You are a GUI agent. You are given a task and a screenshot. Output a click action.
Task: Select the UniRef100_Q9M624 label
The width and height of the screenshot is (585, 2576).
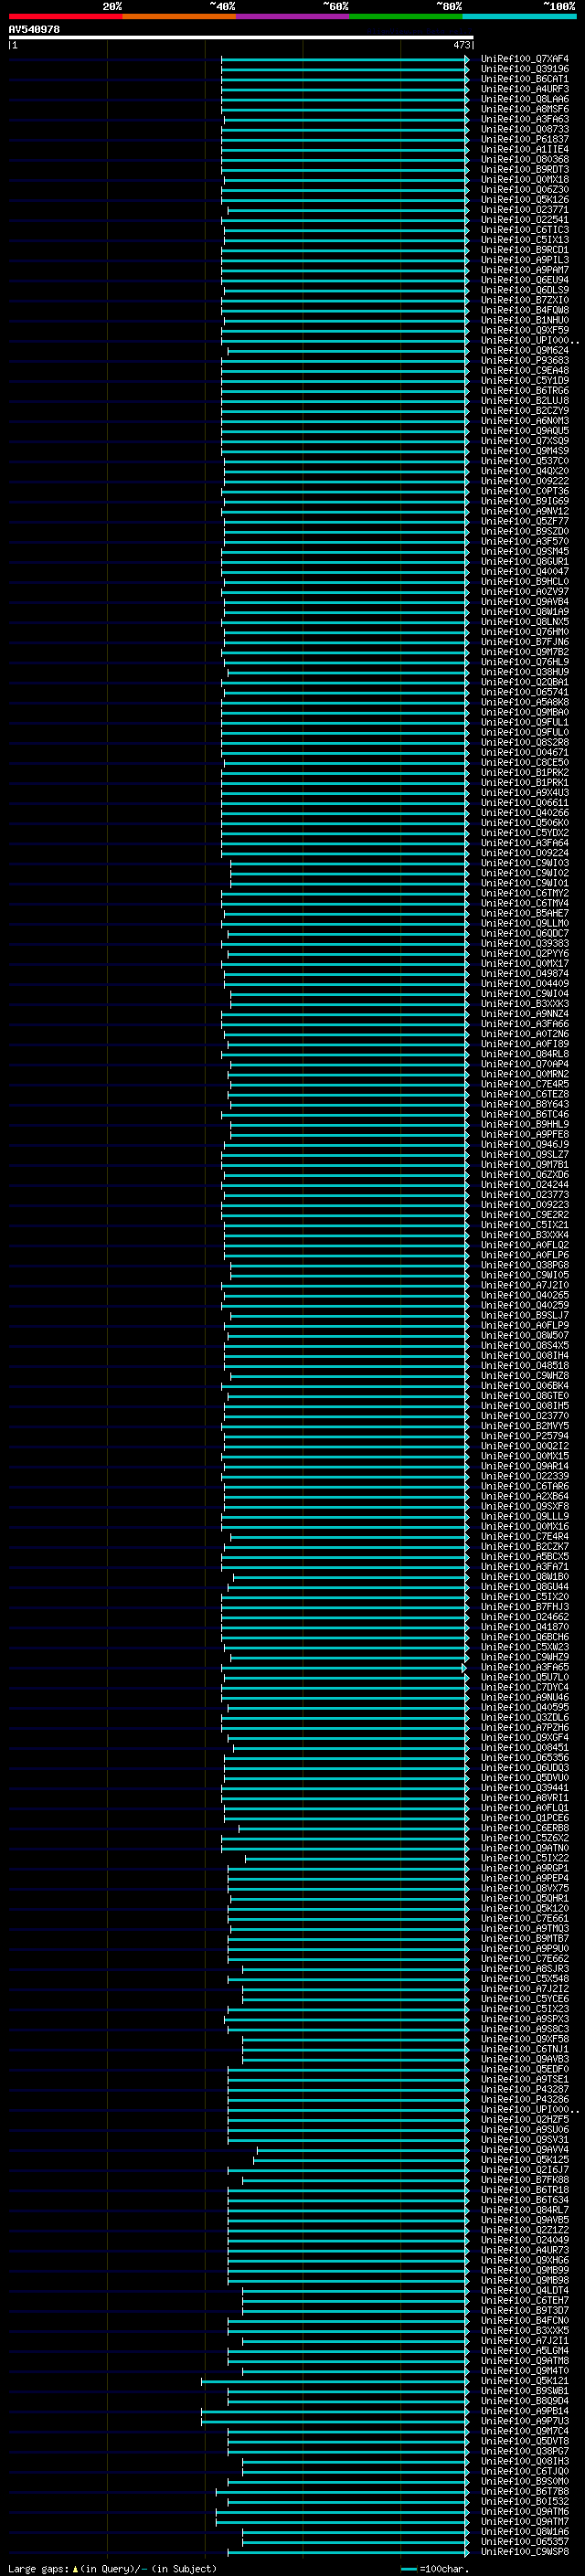coord(525,350)
